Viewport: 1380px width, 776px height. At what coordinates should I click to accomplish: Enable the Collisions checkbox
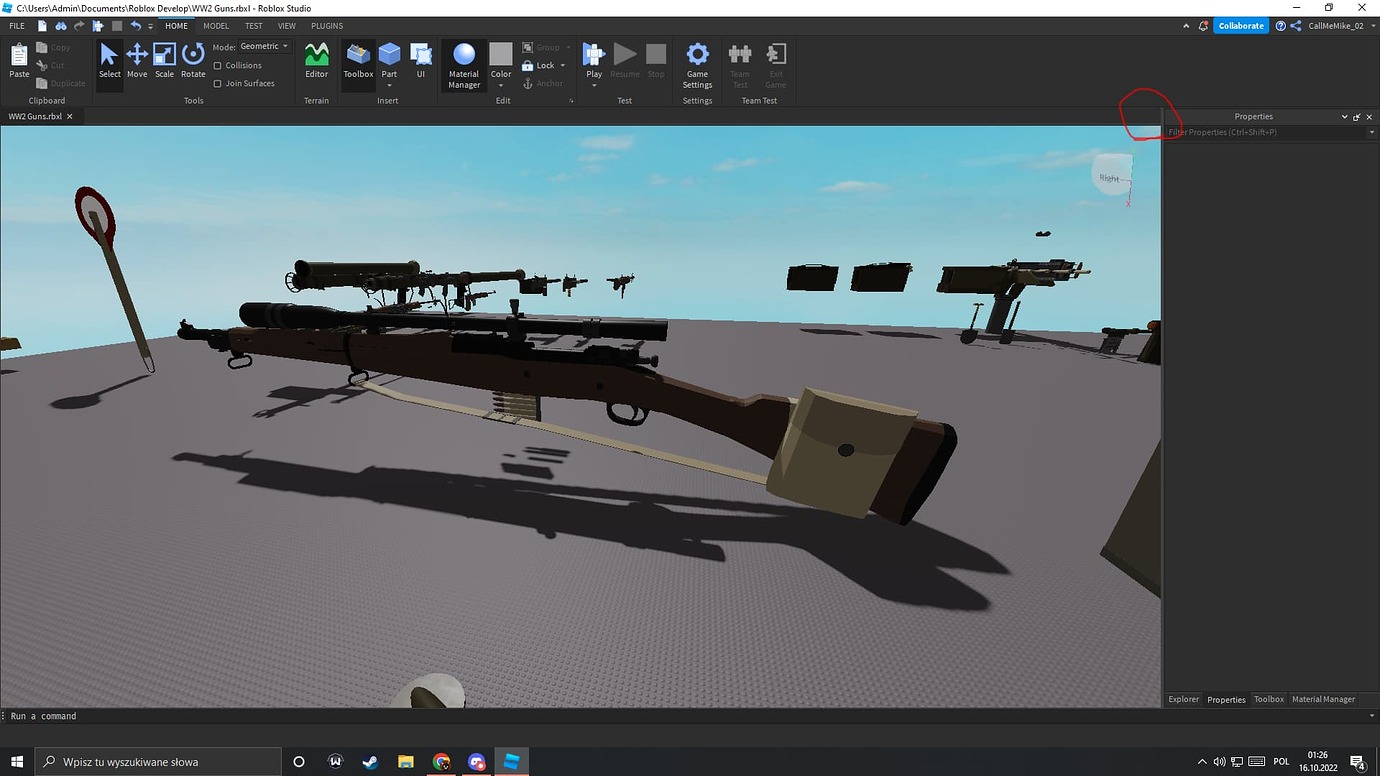[218, 66]
